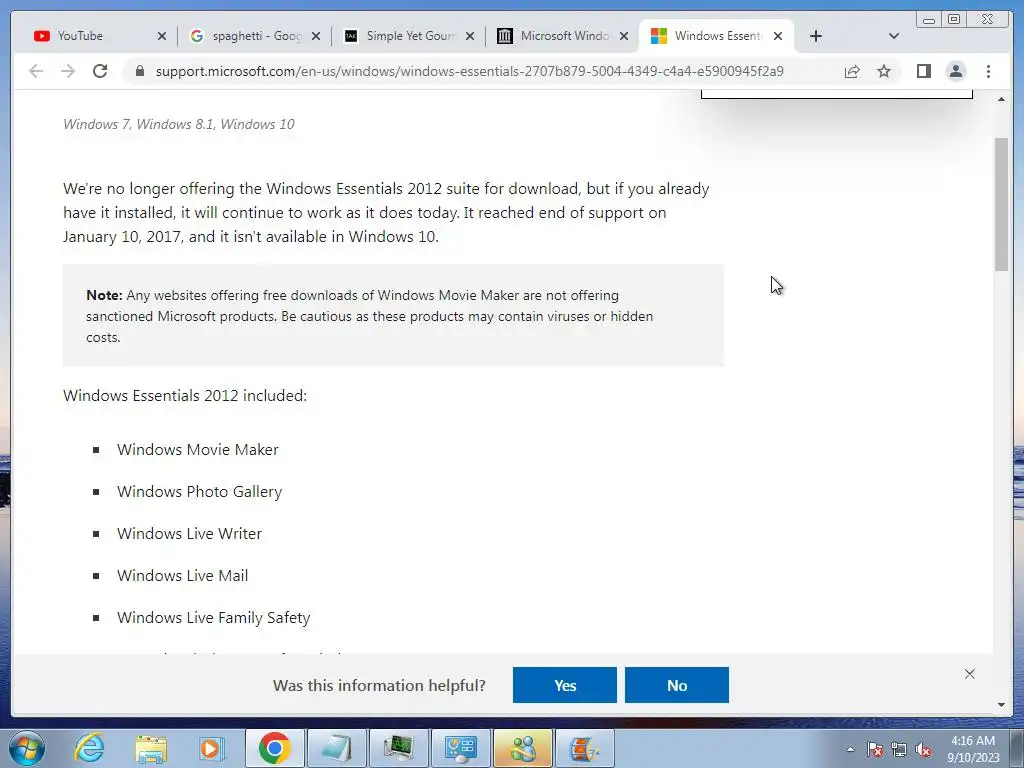Viewport: 1024px width, 768px height.
Task: Share this page icon
Action: click(852, 71)
